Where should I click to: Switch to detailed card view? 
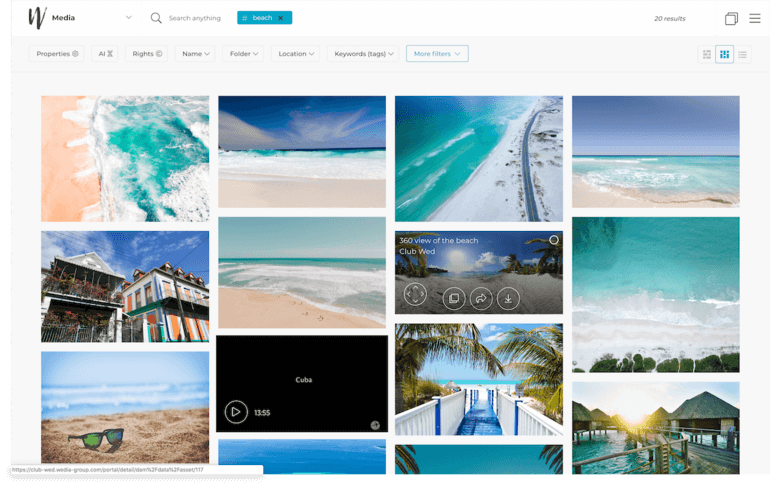pyautogui.click(x=707, y=54)
